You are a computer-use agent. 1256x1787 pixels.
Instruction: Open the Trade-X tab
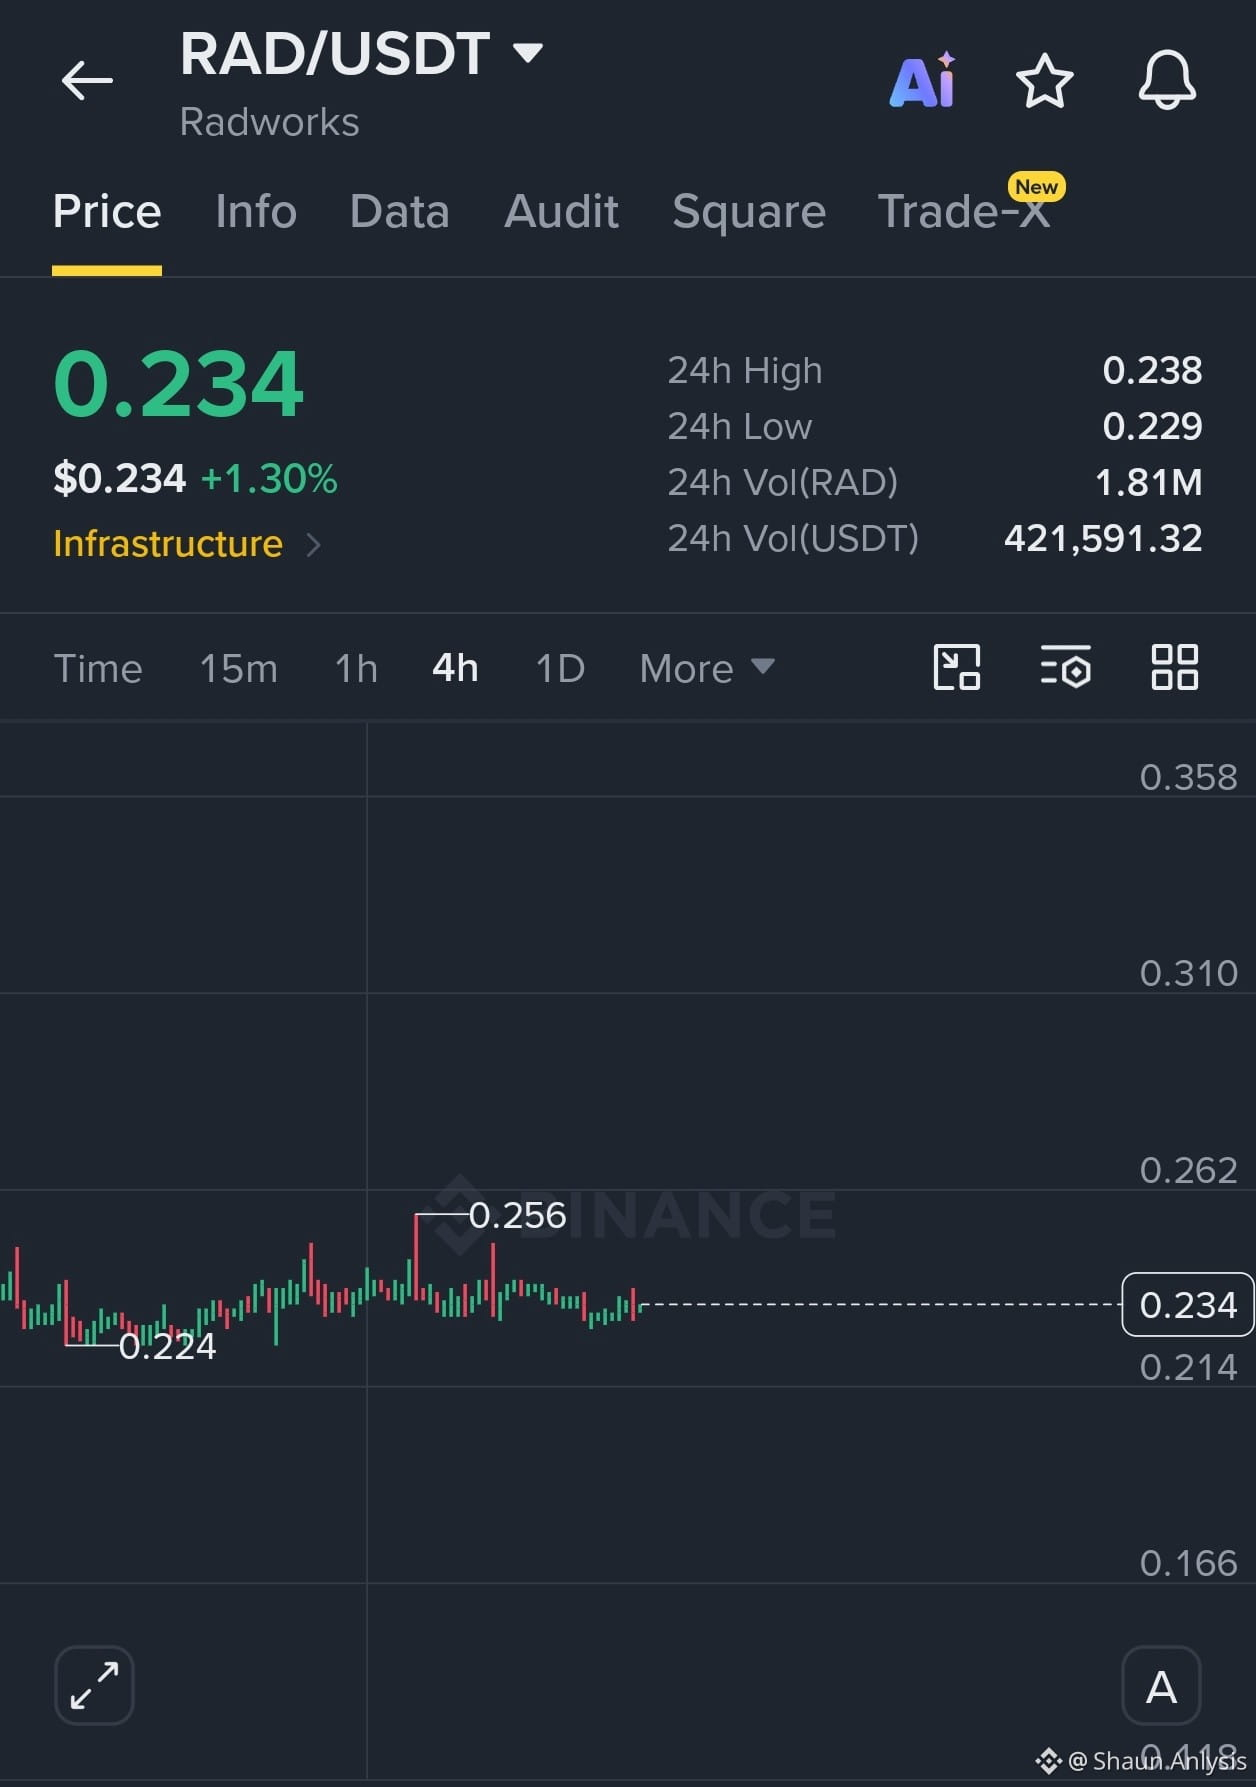964,212
